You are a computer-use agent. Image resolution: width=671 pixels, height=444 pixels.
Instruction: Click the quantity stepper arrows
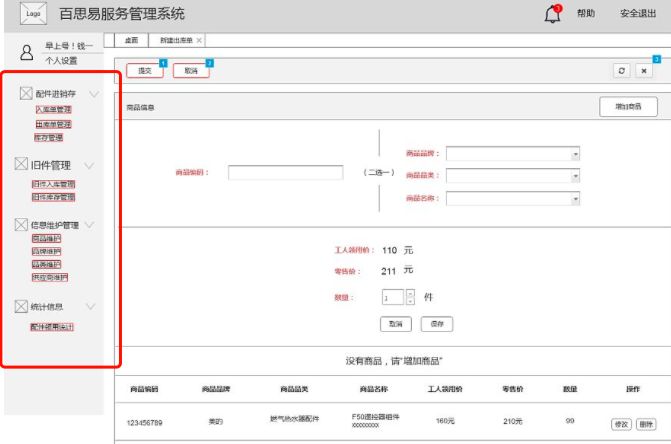tap(410, 297)
